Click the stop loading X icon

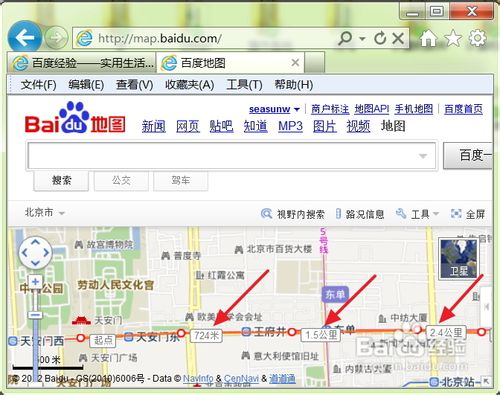(x=398, y=38)
